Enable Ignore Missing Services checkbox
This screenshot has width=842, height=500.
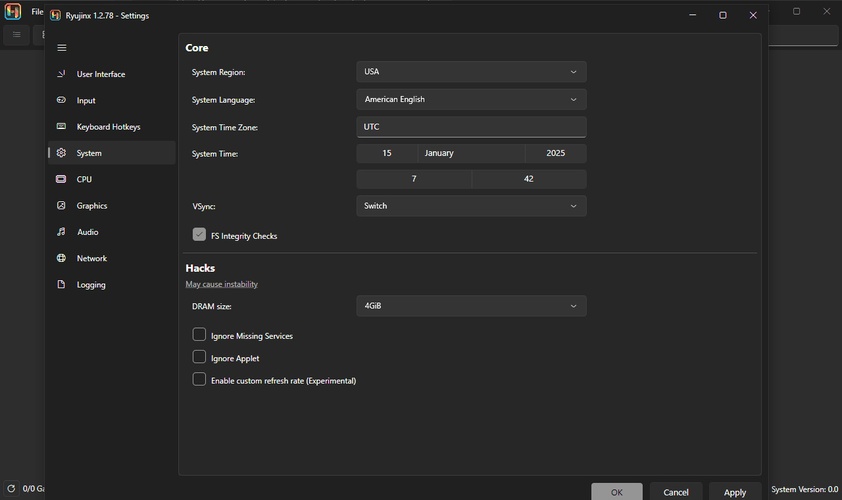[199, 335]
